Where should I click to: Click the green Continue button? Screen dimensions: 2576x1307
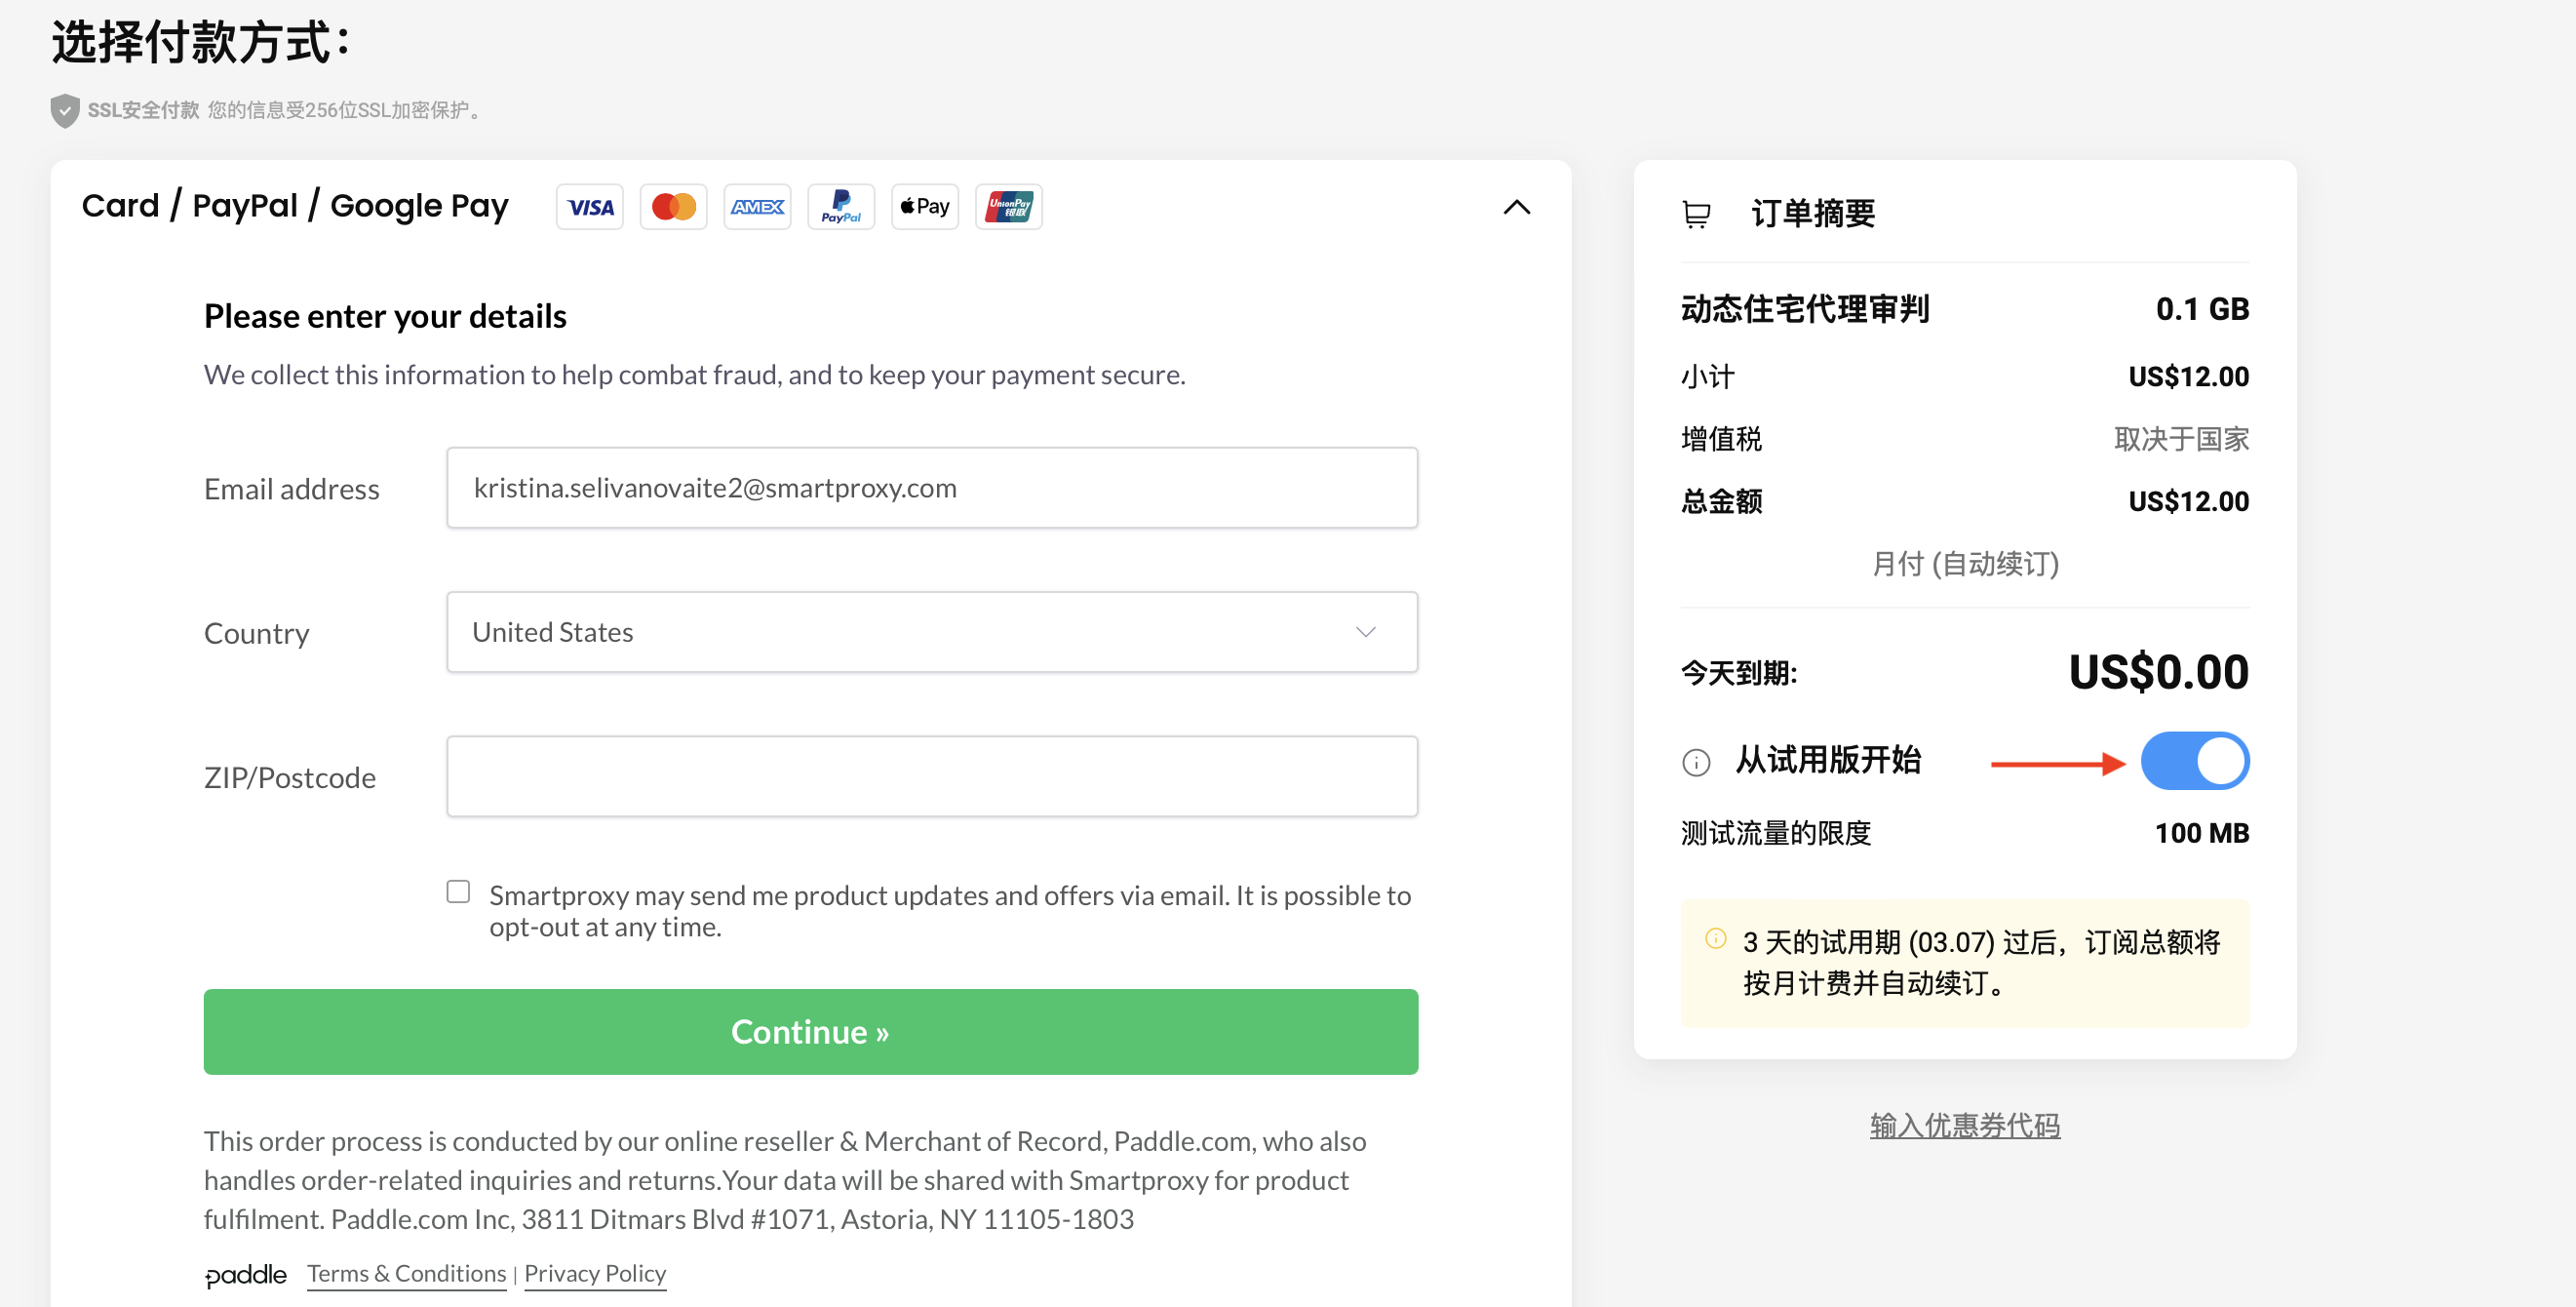[x=811, y=1032]
